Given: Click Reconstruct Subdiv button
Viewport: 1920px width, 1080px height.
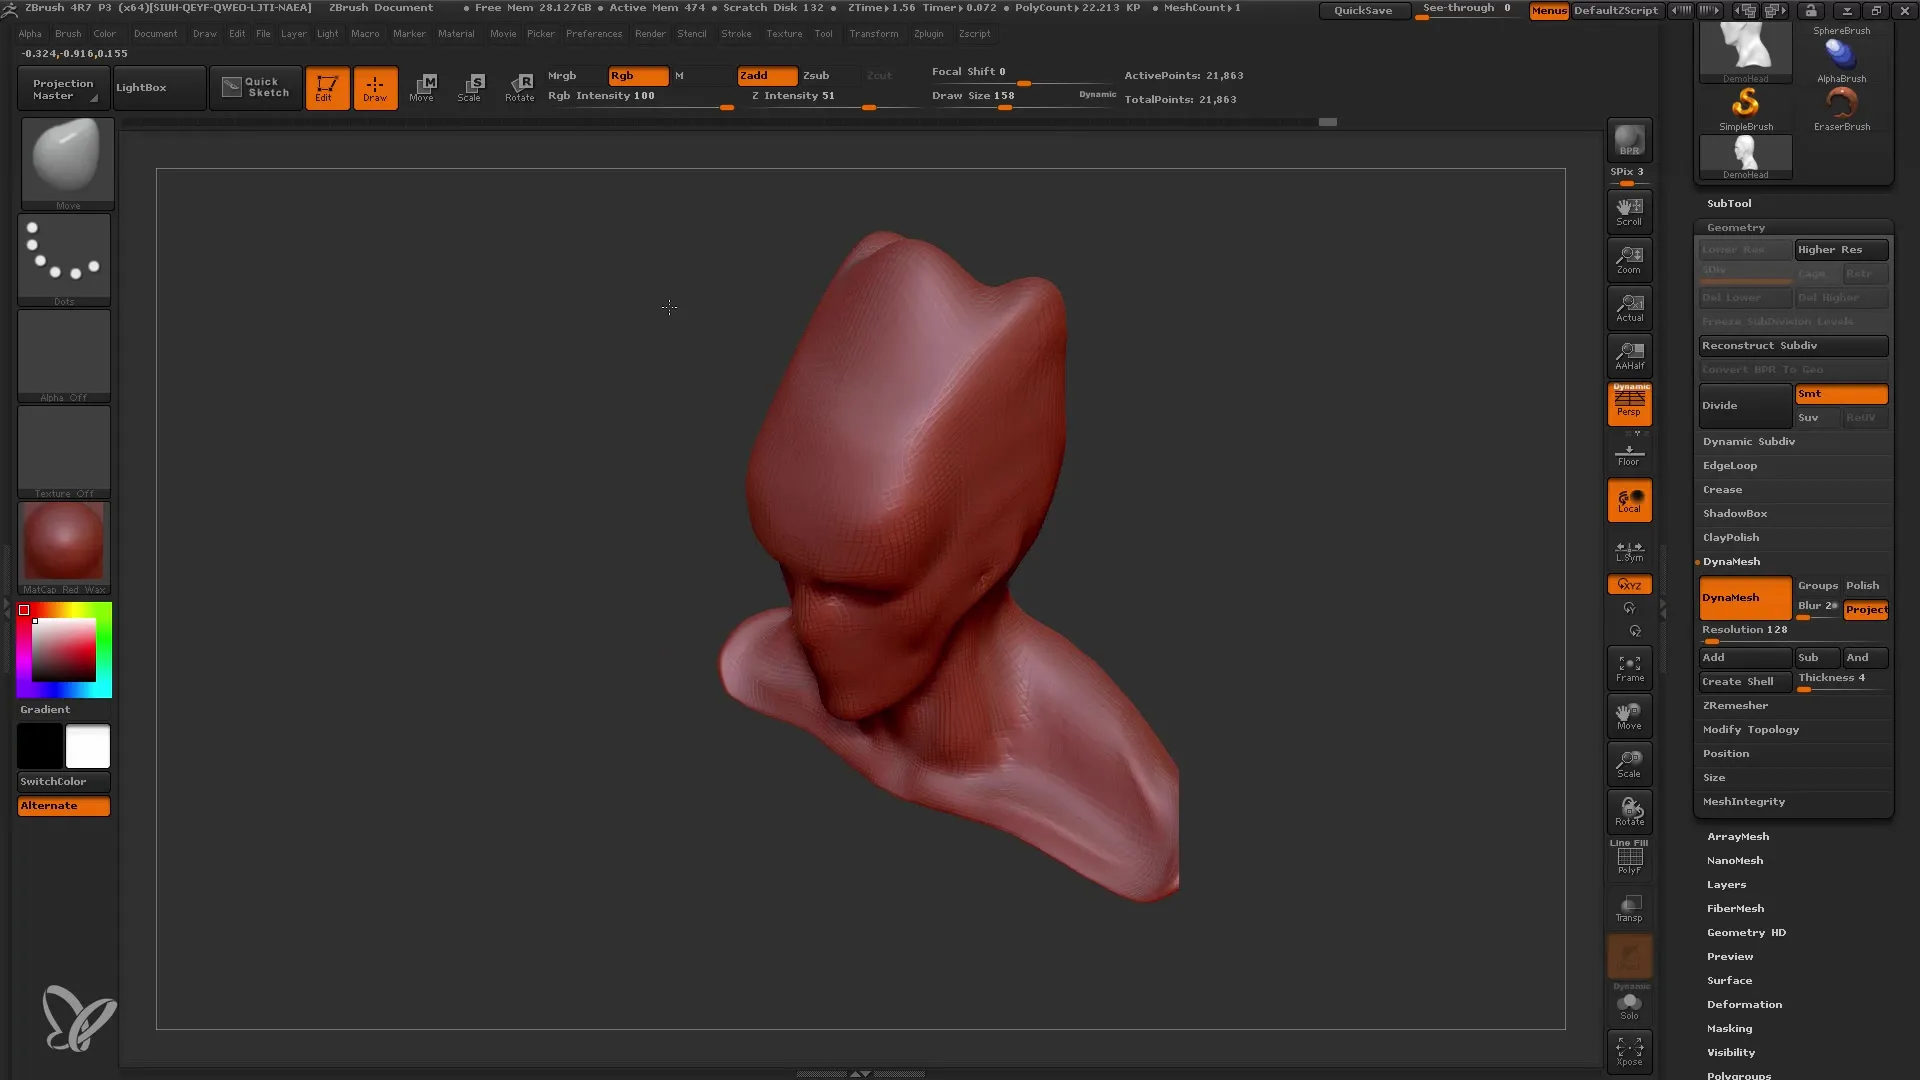Looking at the screenshot, I should [1793, 346].
